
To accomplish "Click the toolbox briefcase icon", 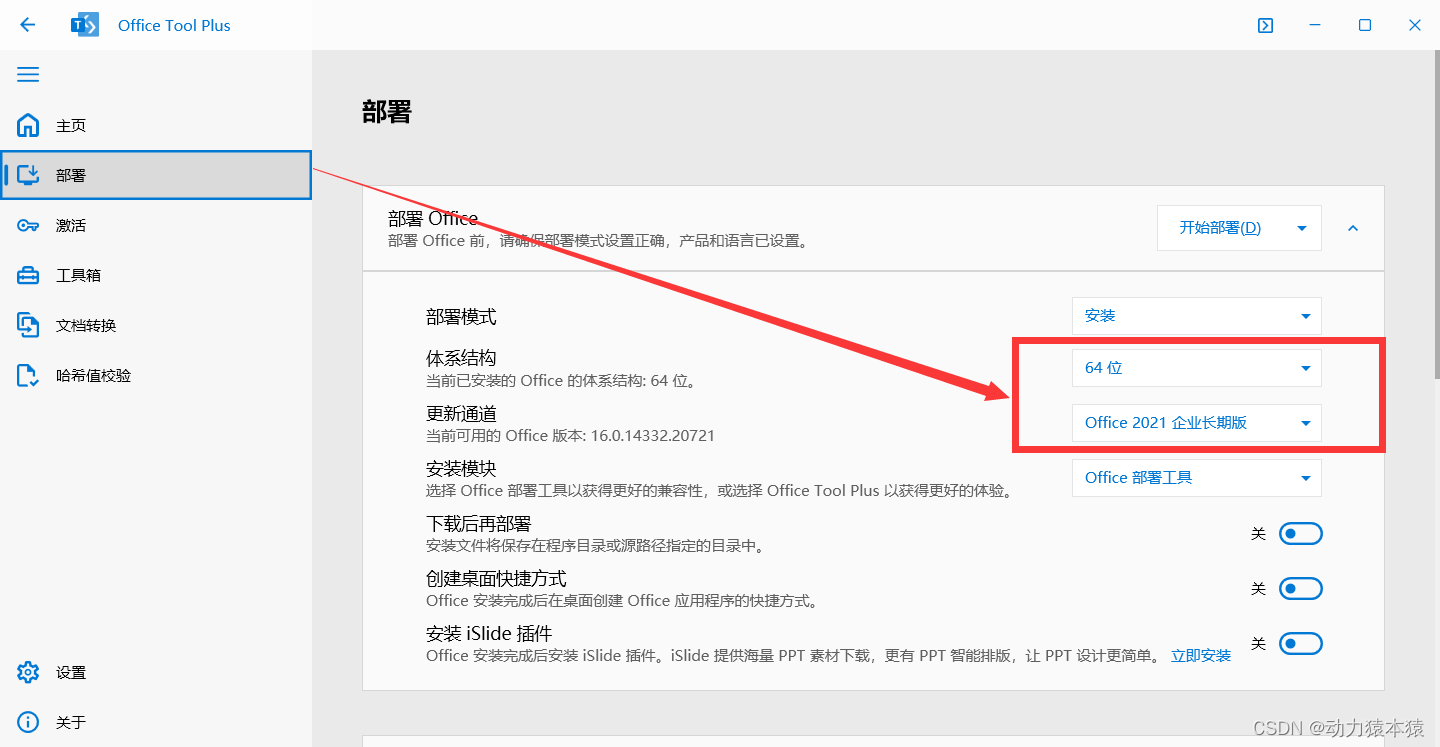I will 28,275.
